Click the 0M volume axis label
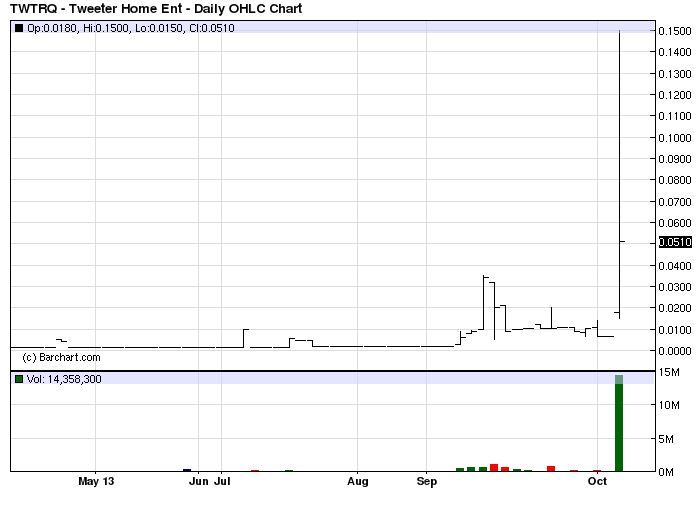 666,472
